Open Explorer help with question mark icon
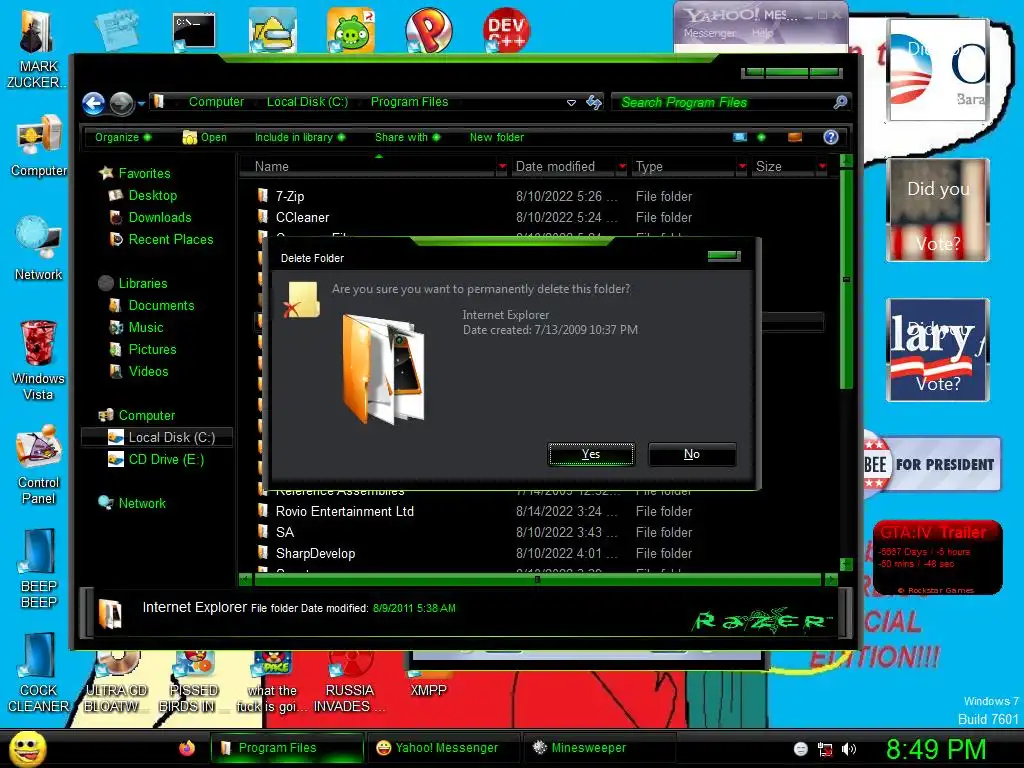 coord(831,137)
